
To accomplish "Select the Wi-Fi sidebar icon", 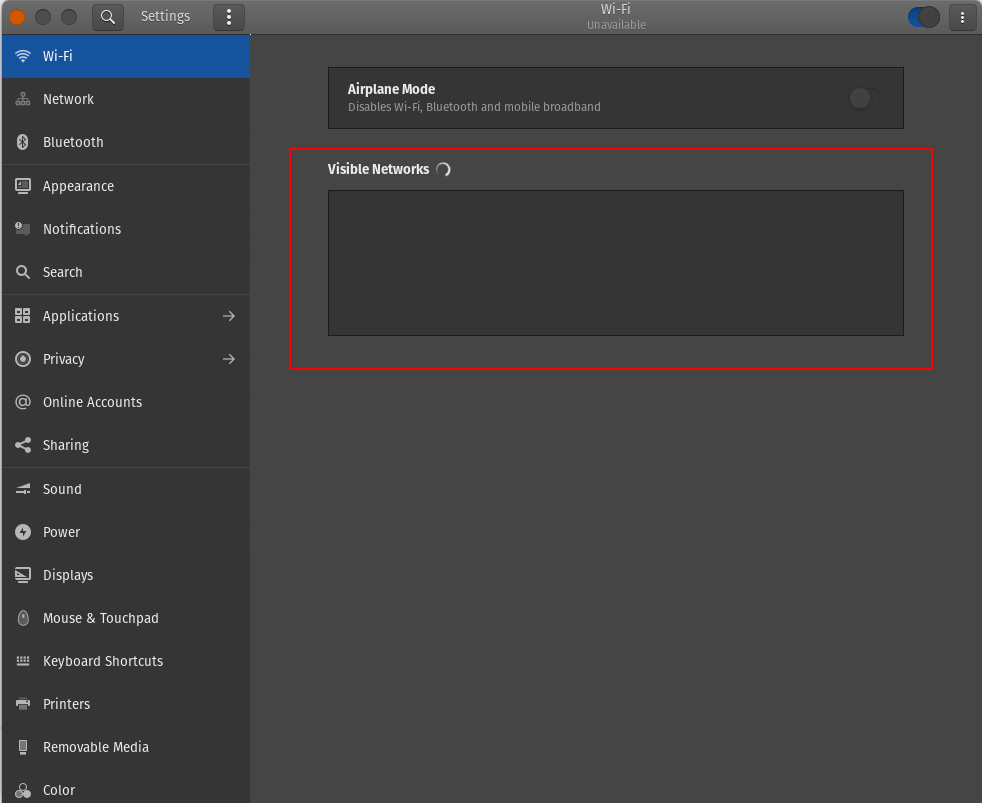I will pyautogui.click(x=22, y=56).
